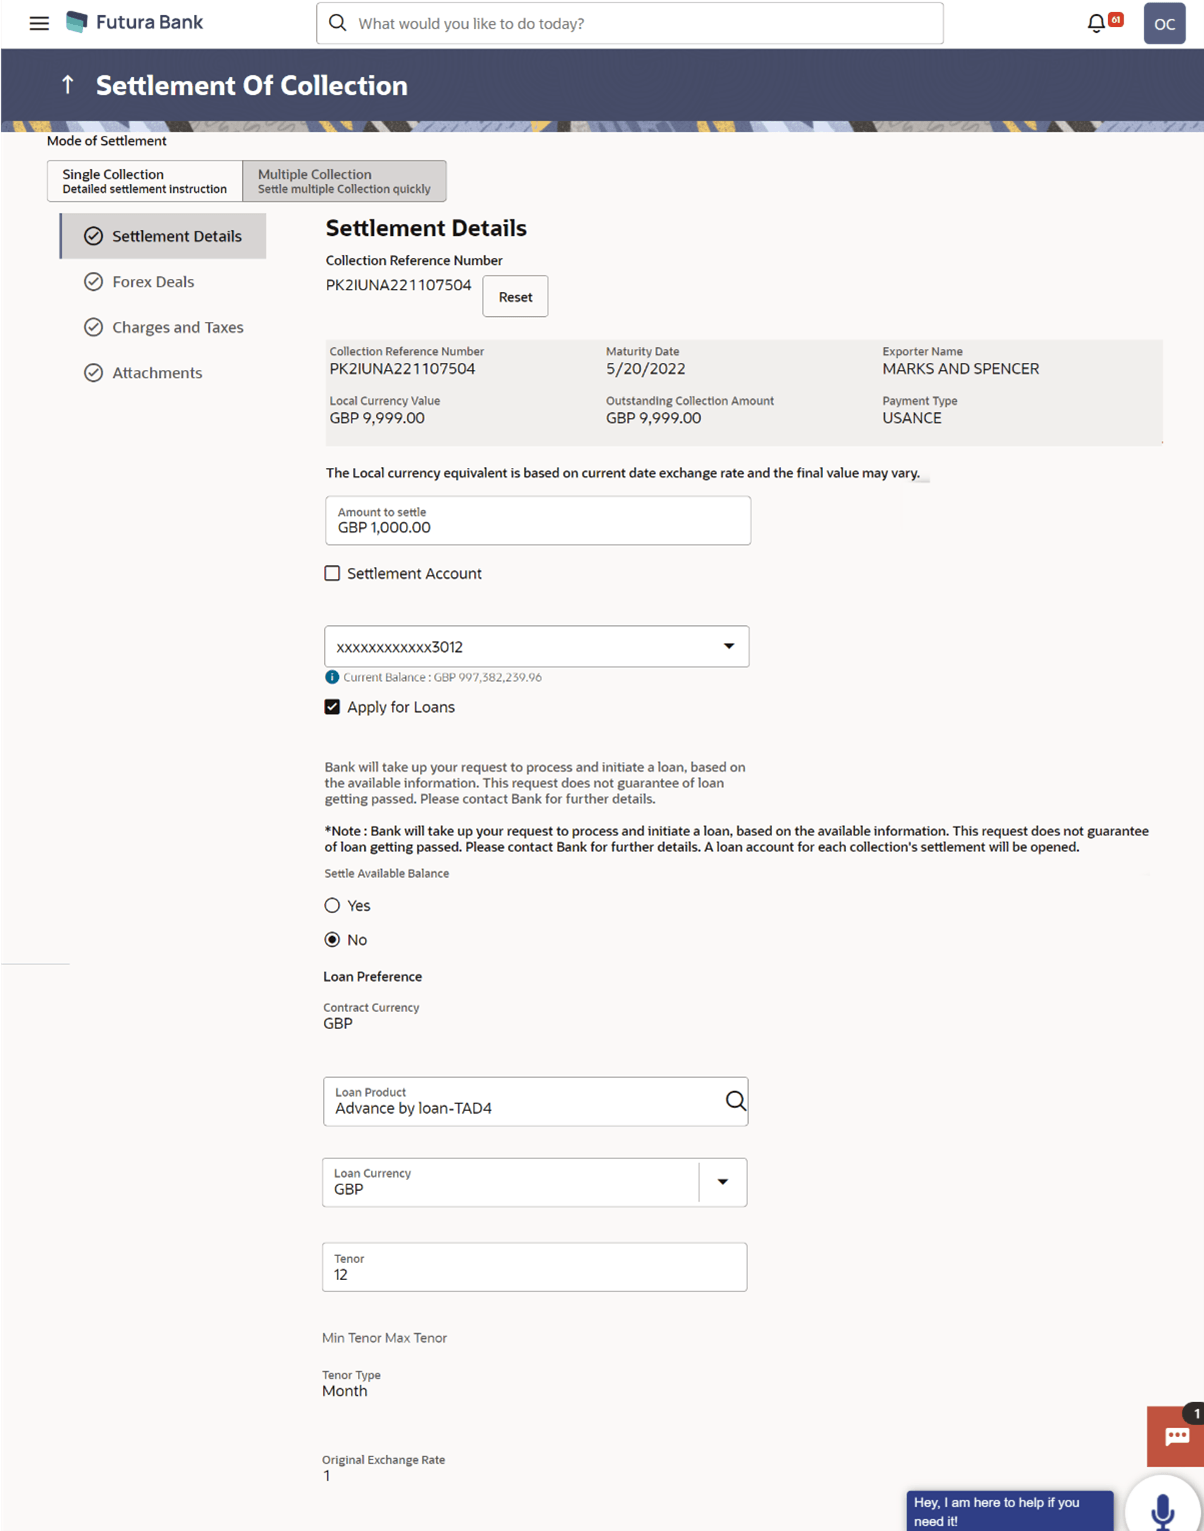Uncheck Apply for Loans

tap(332, 706)
